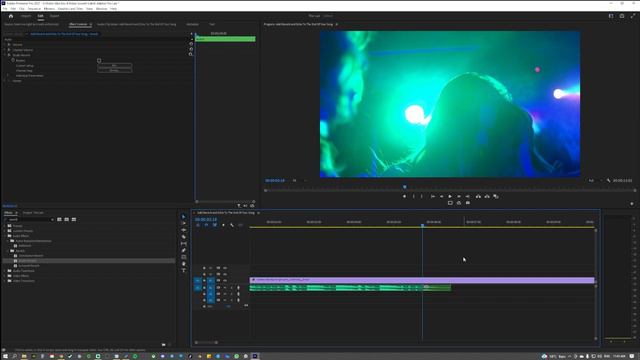Toggle Snap in the timeline
This screenshot has height=360, width=640.
click(206, 225)
